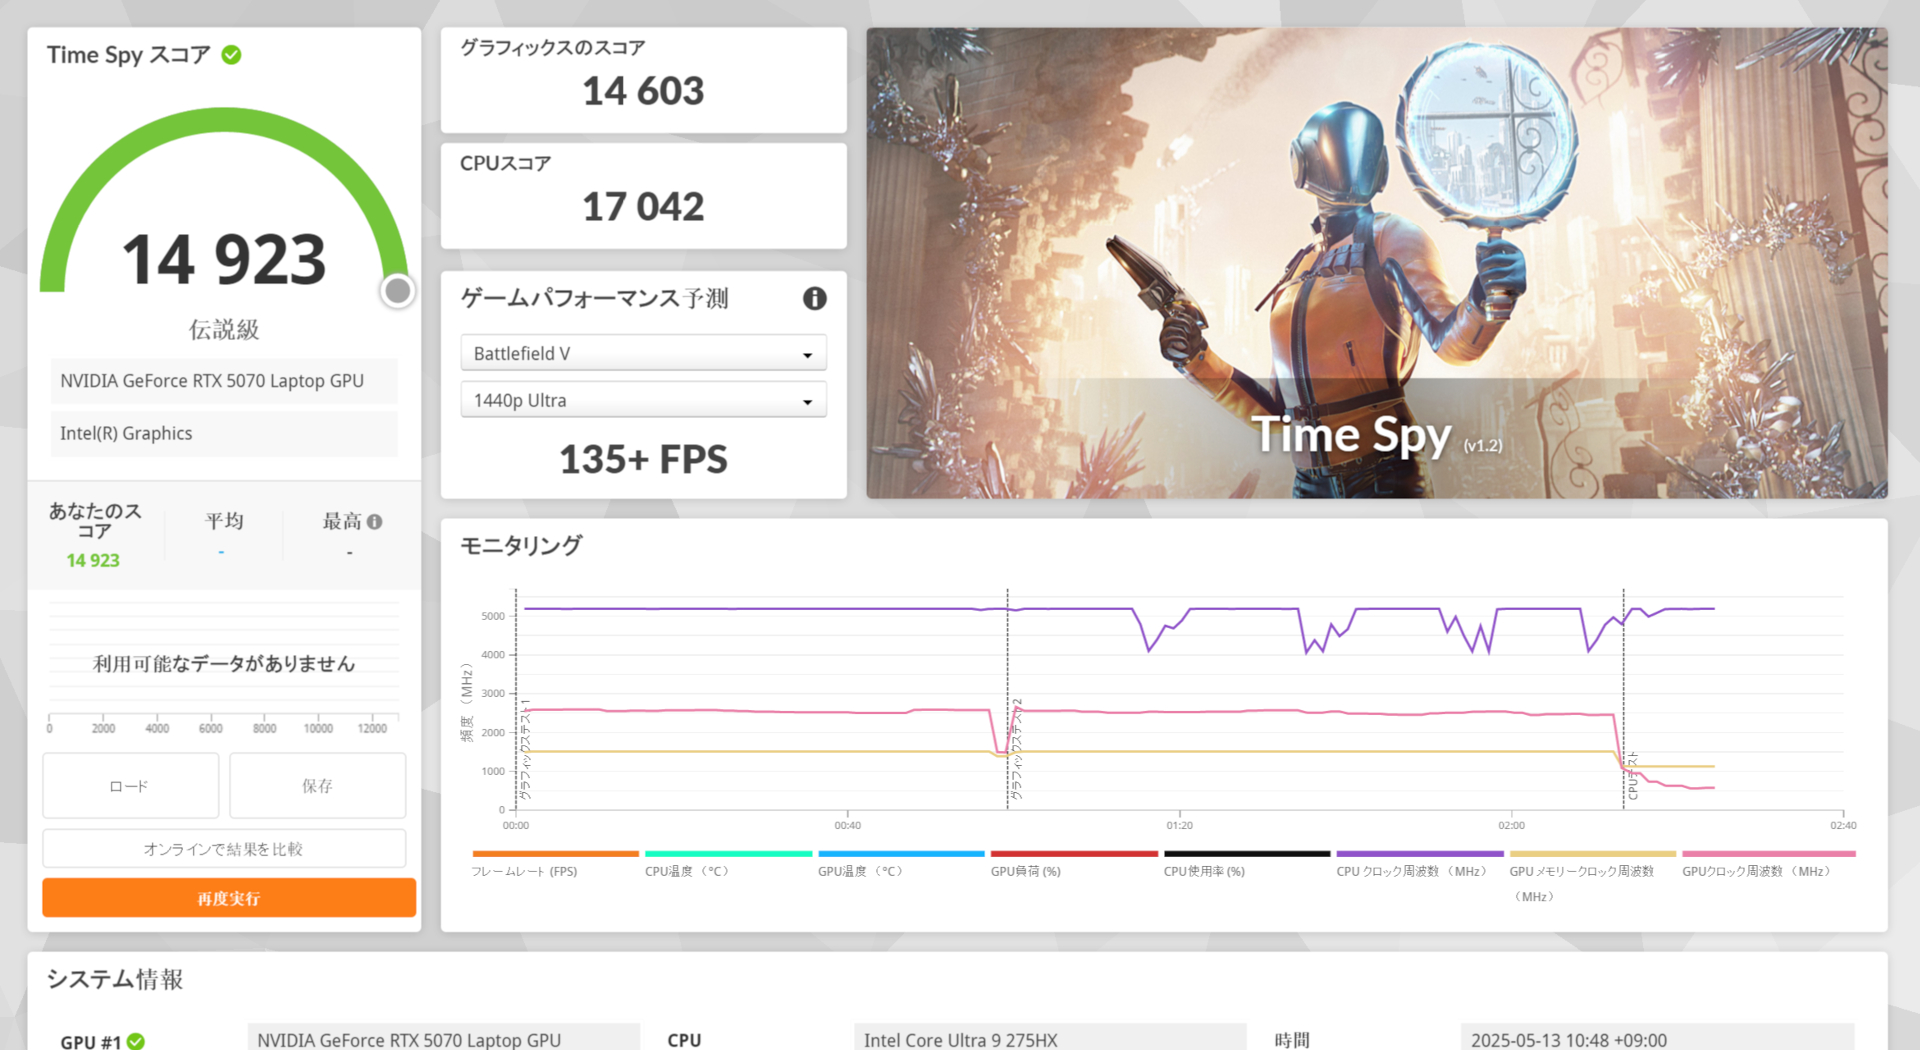
Task: Click the オンラインで結果を比較 button
Action: [223, 847]
